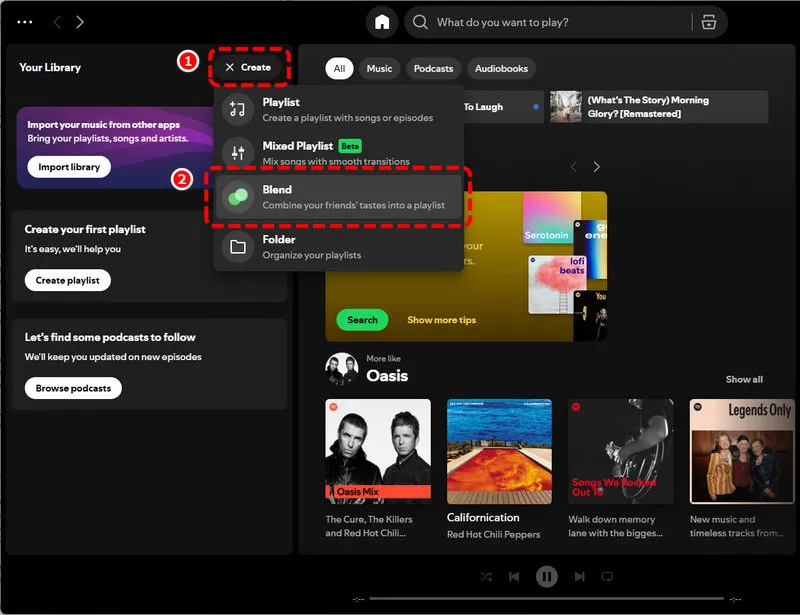Viewport: 800px width, 615px height.
Task: Choose Mixed Playlist from the Create menu
Action: [338, 153]
